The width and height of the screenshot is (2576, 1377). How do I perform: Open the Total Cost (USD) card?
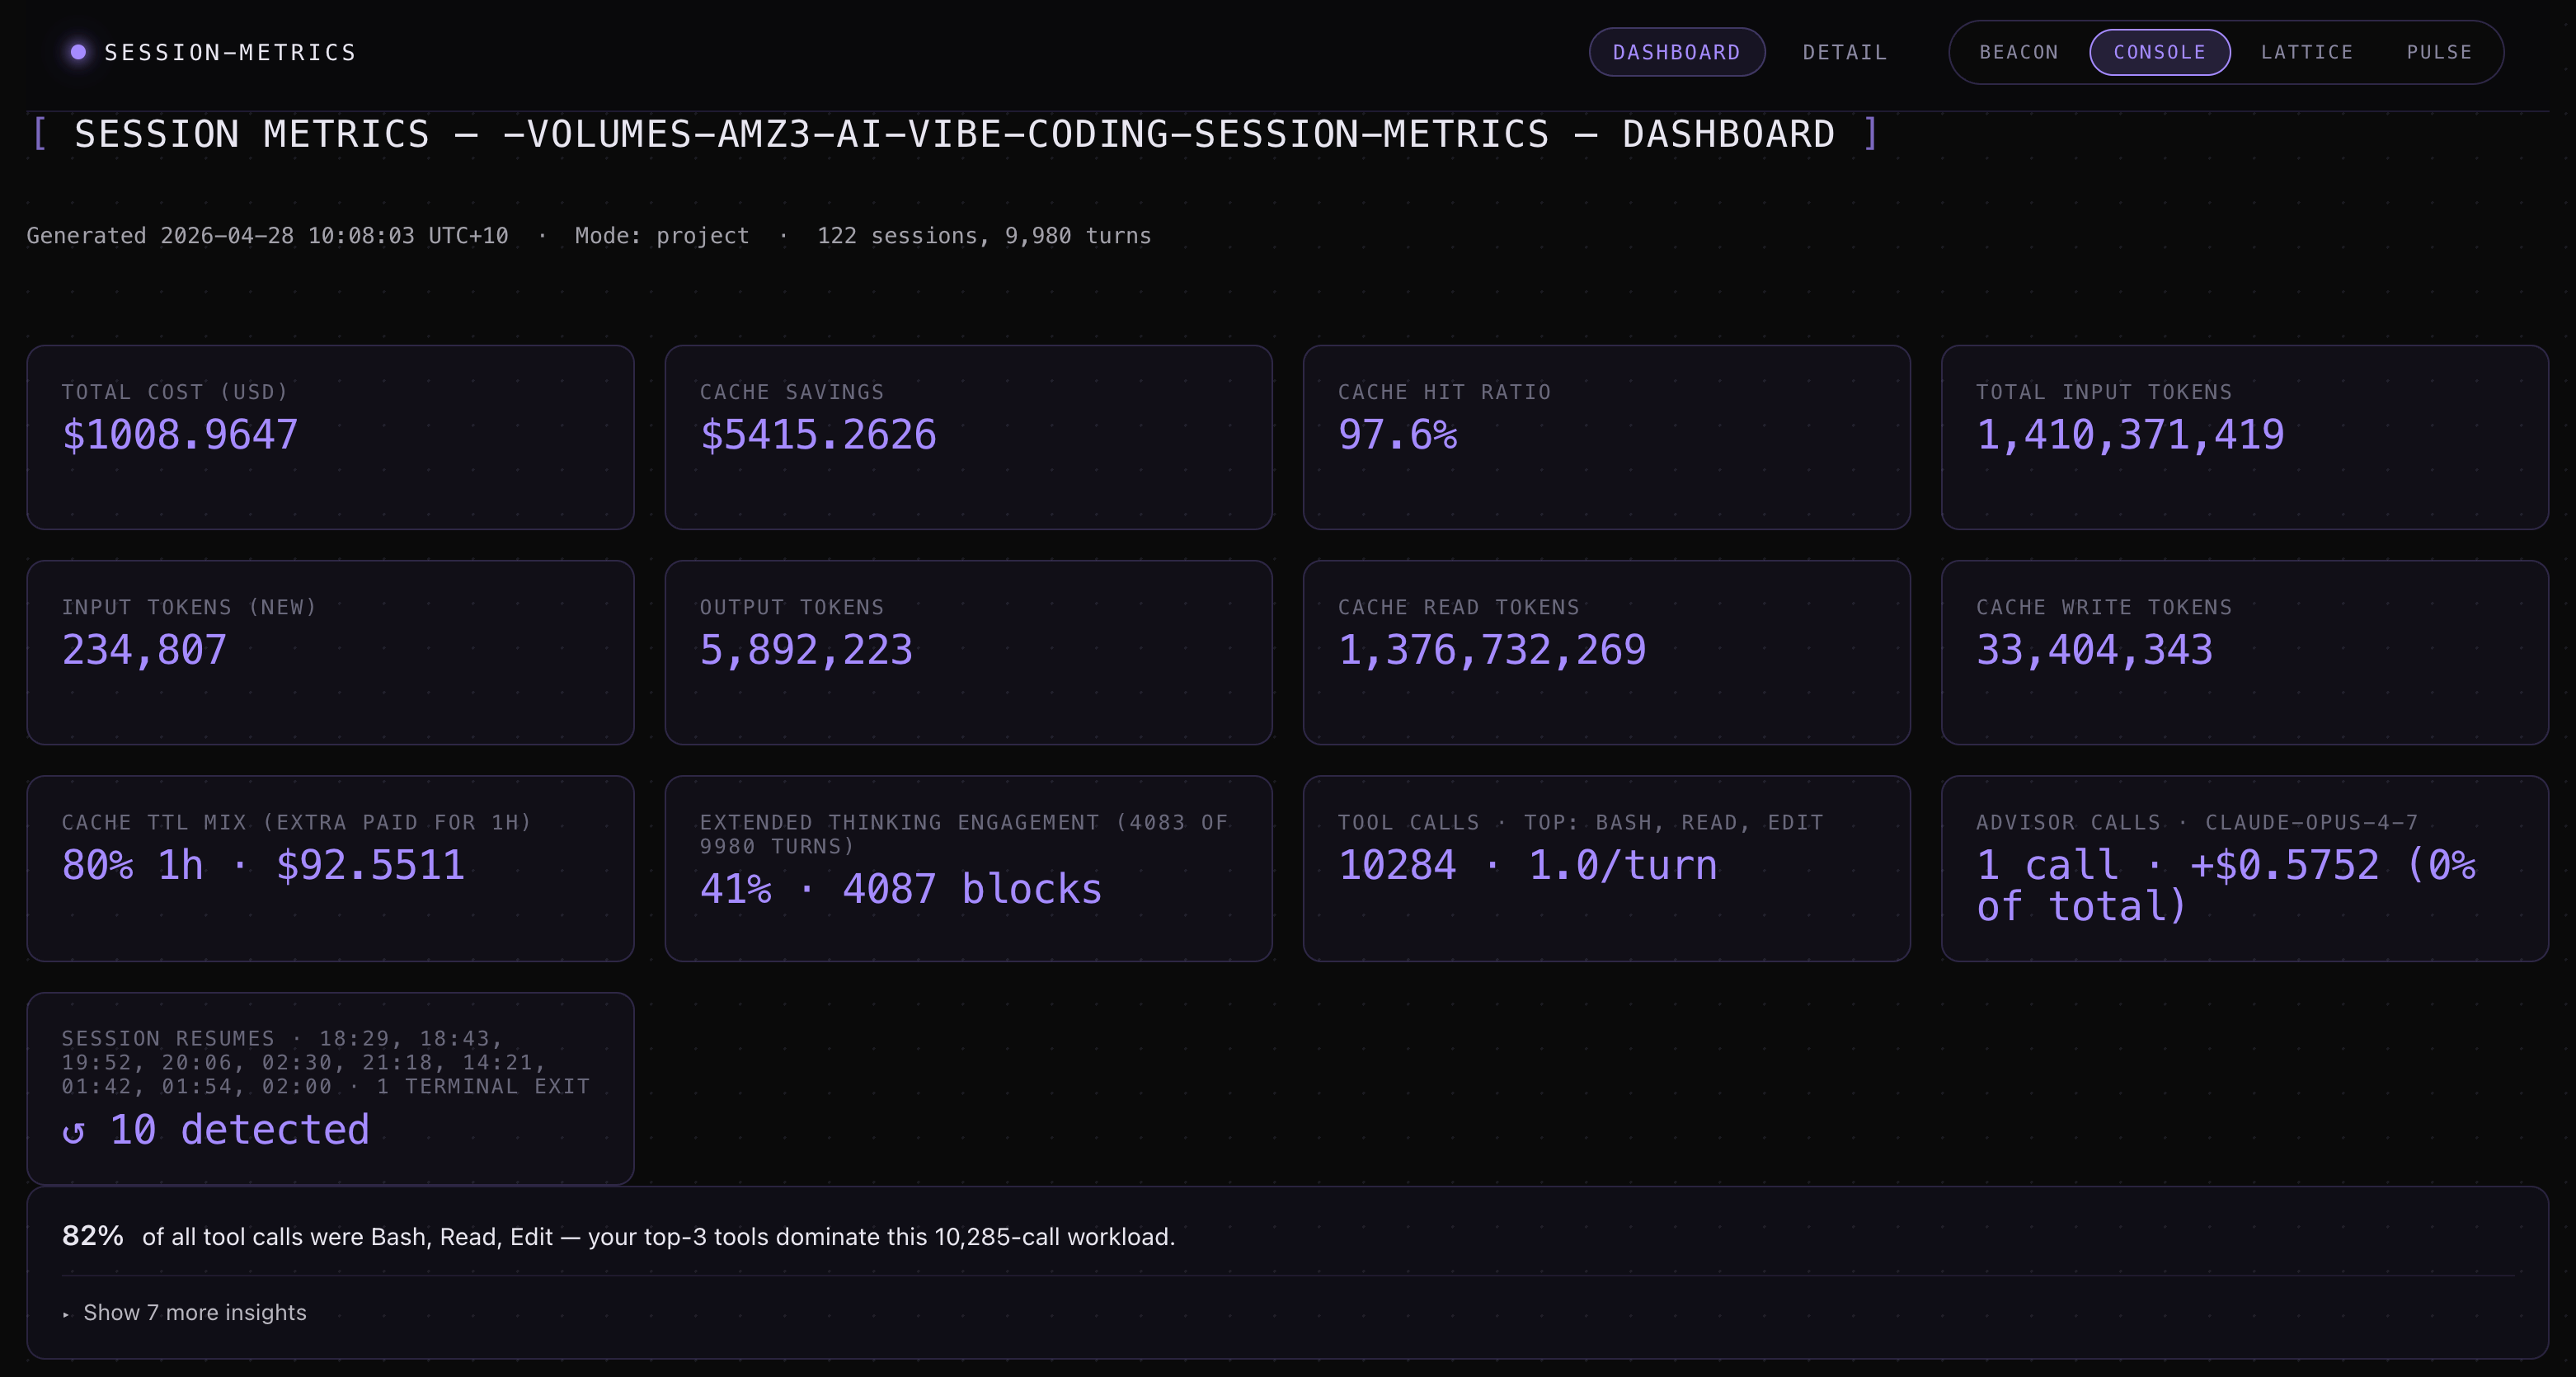click(x=330, y=437)
